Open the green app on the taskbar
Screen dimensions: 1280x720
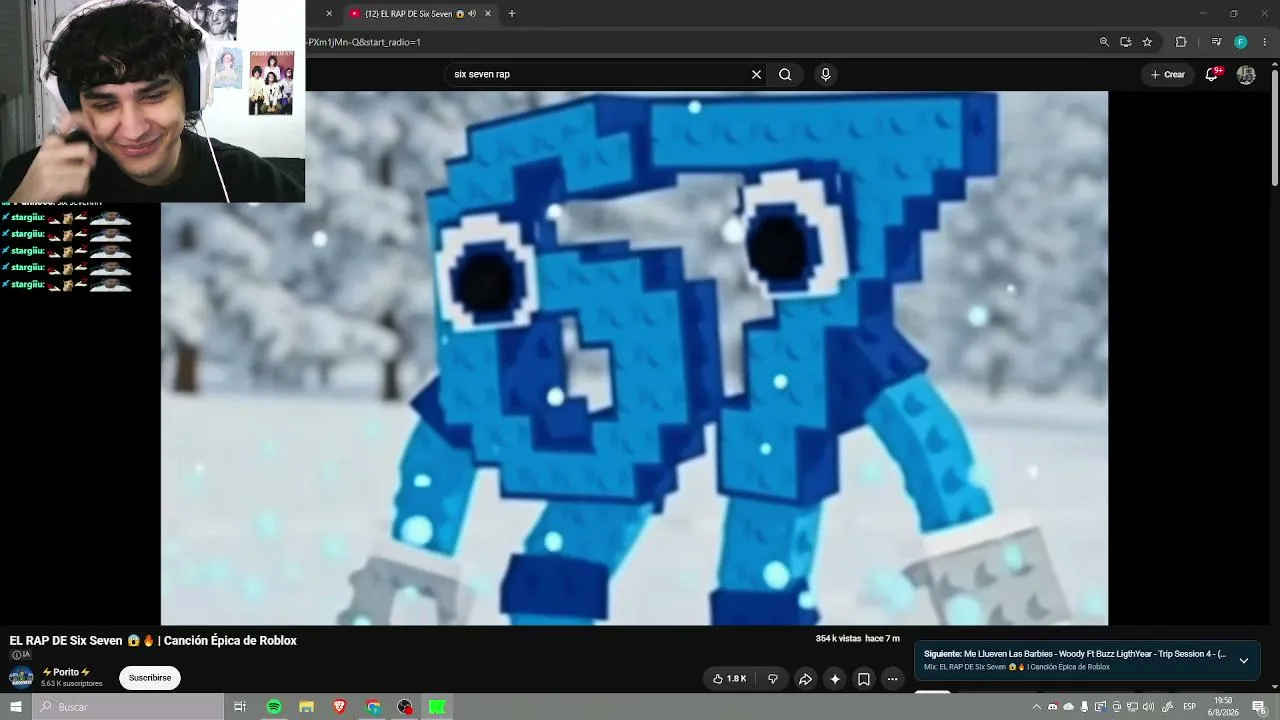437,707
